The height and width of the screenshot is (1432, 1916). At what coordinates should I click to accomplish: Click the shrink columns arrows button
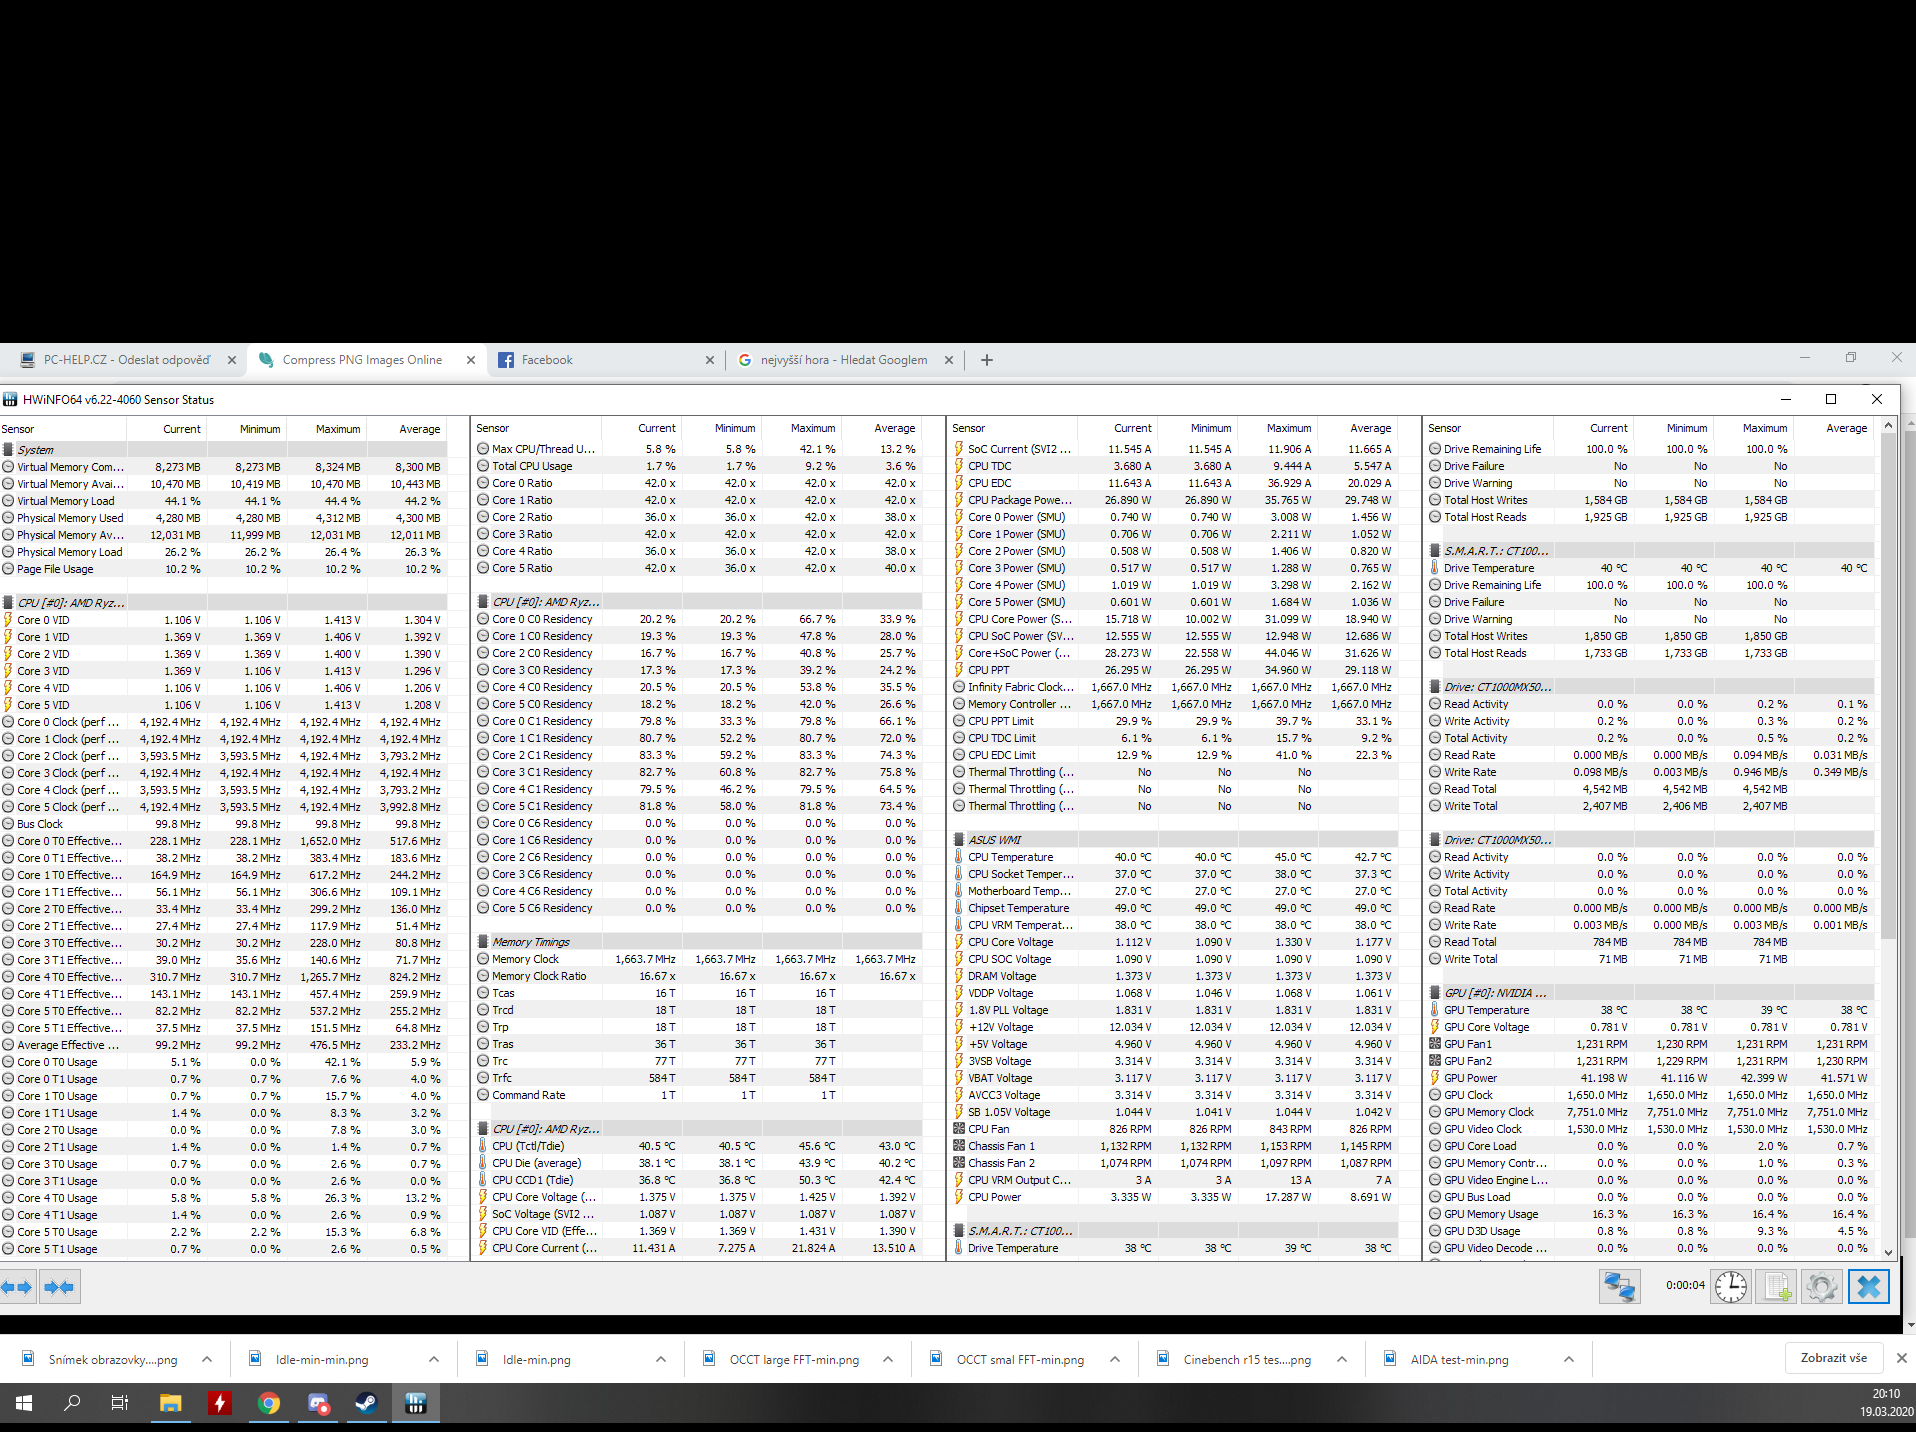[60, 1287]
